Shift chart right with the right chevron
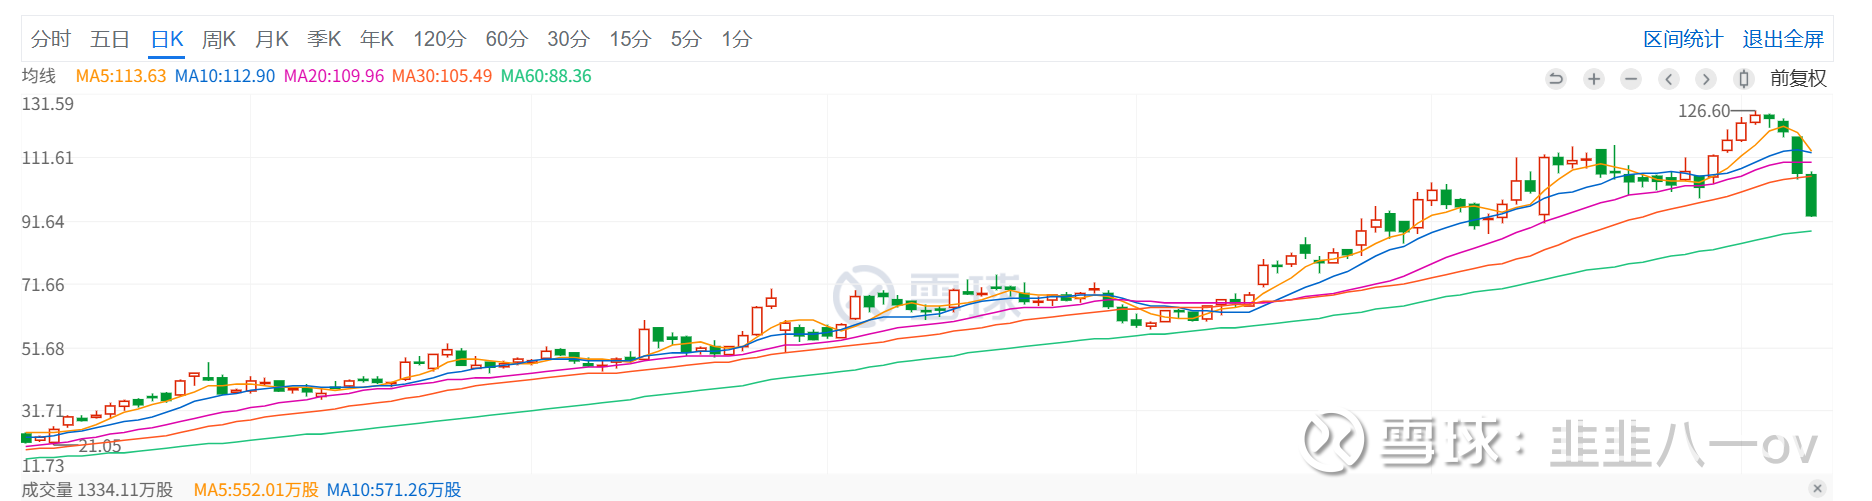The image size is (1872, 501). (x=1706, y=78)
